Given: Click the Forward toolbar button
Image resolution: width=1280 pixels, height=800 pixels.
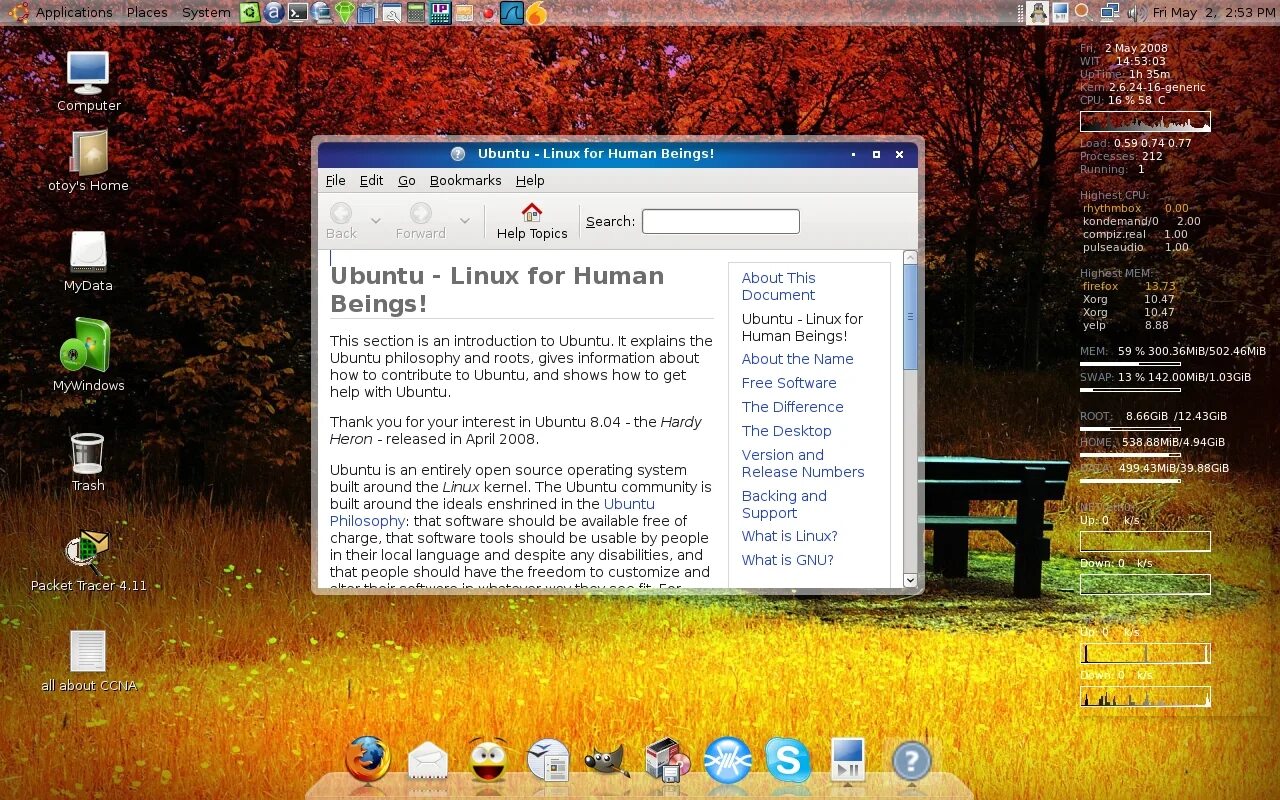Looking at the screenshot, I should [x=420, y=221].
